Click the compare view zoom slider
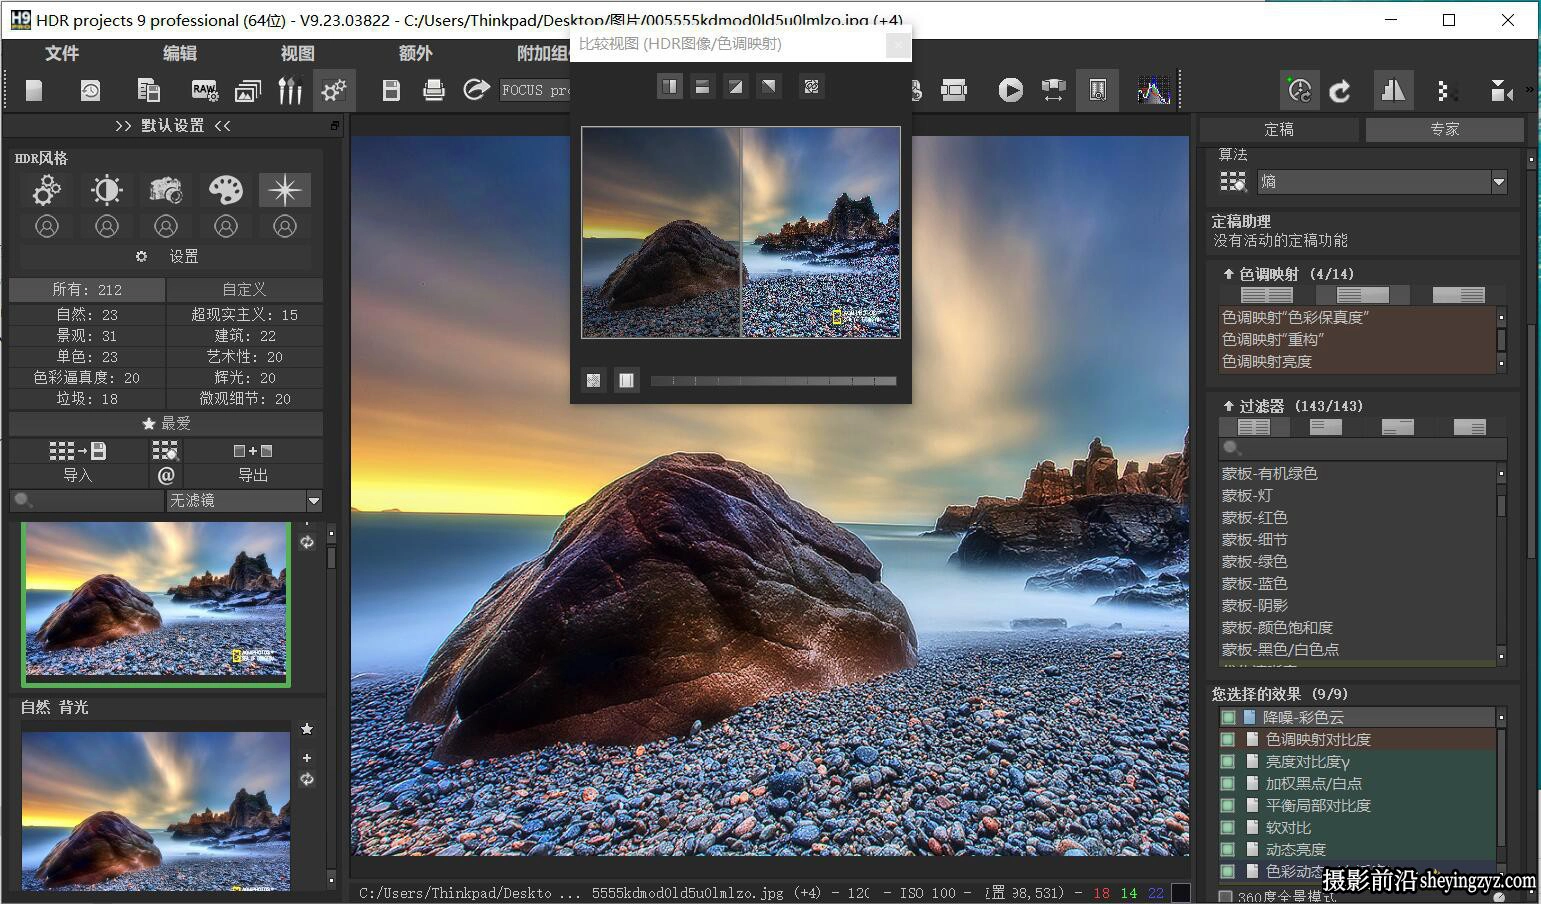1541x904 pixels. (x=773, y=381)
